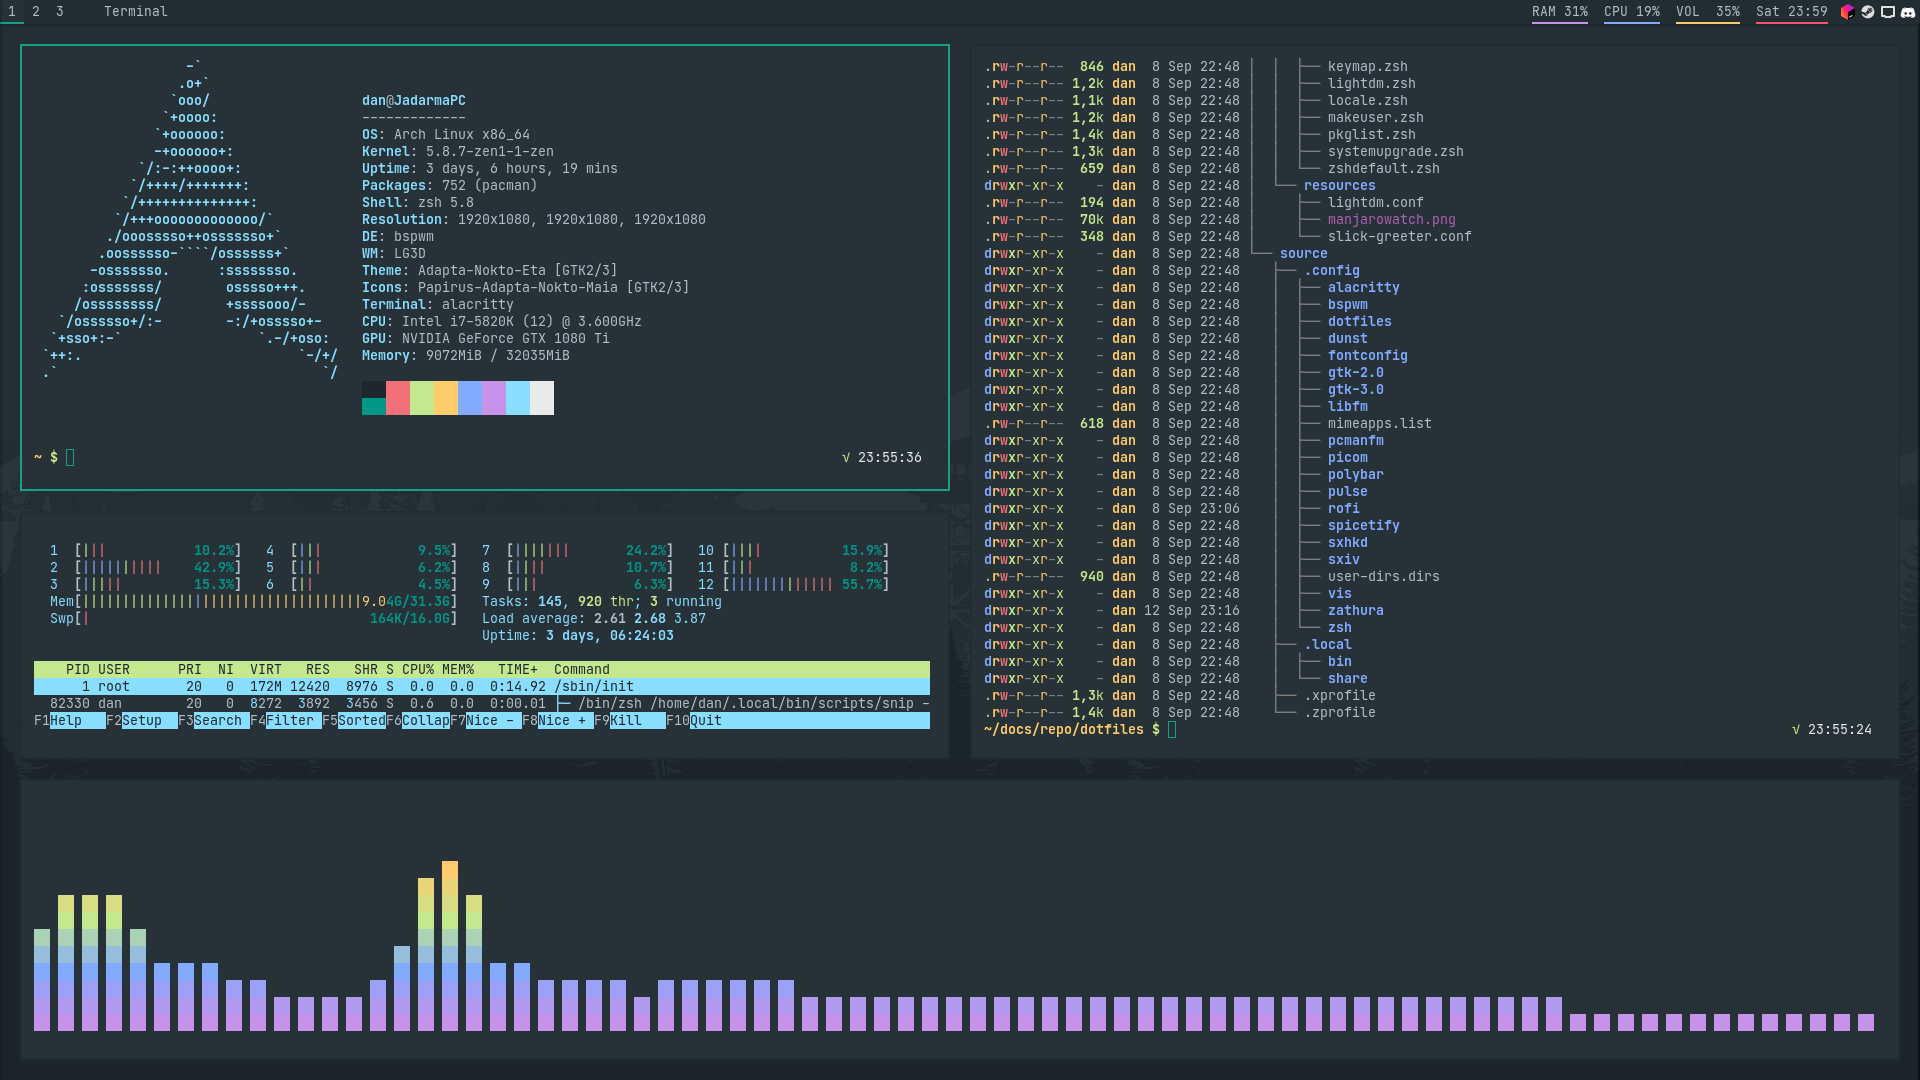Image resolution: width=1920 pixels, height=1080 pixels.
Task: Click the white neofetch color block
Action: [x=542, y=398]
